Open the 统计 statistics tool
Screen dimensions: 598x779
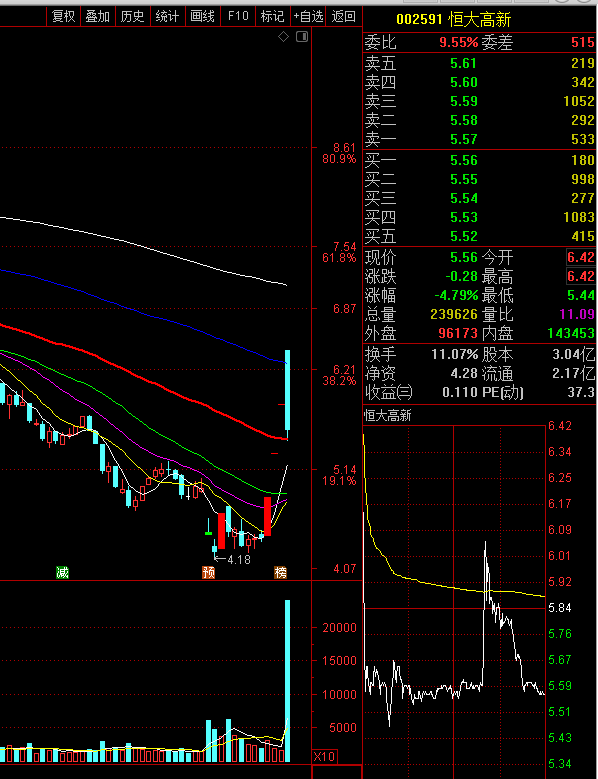167,16
